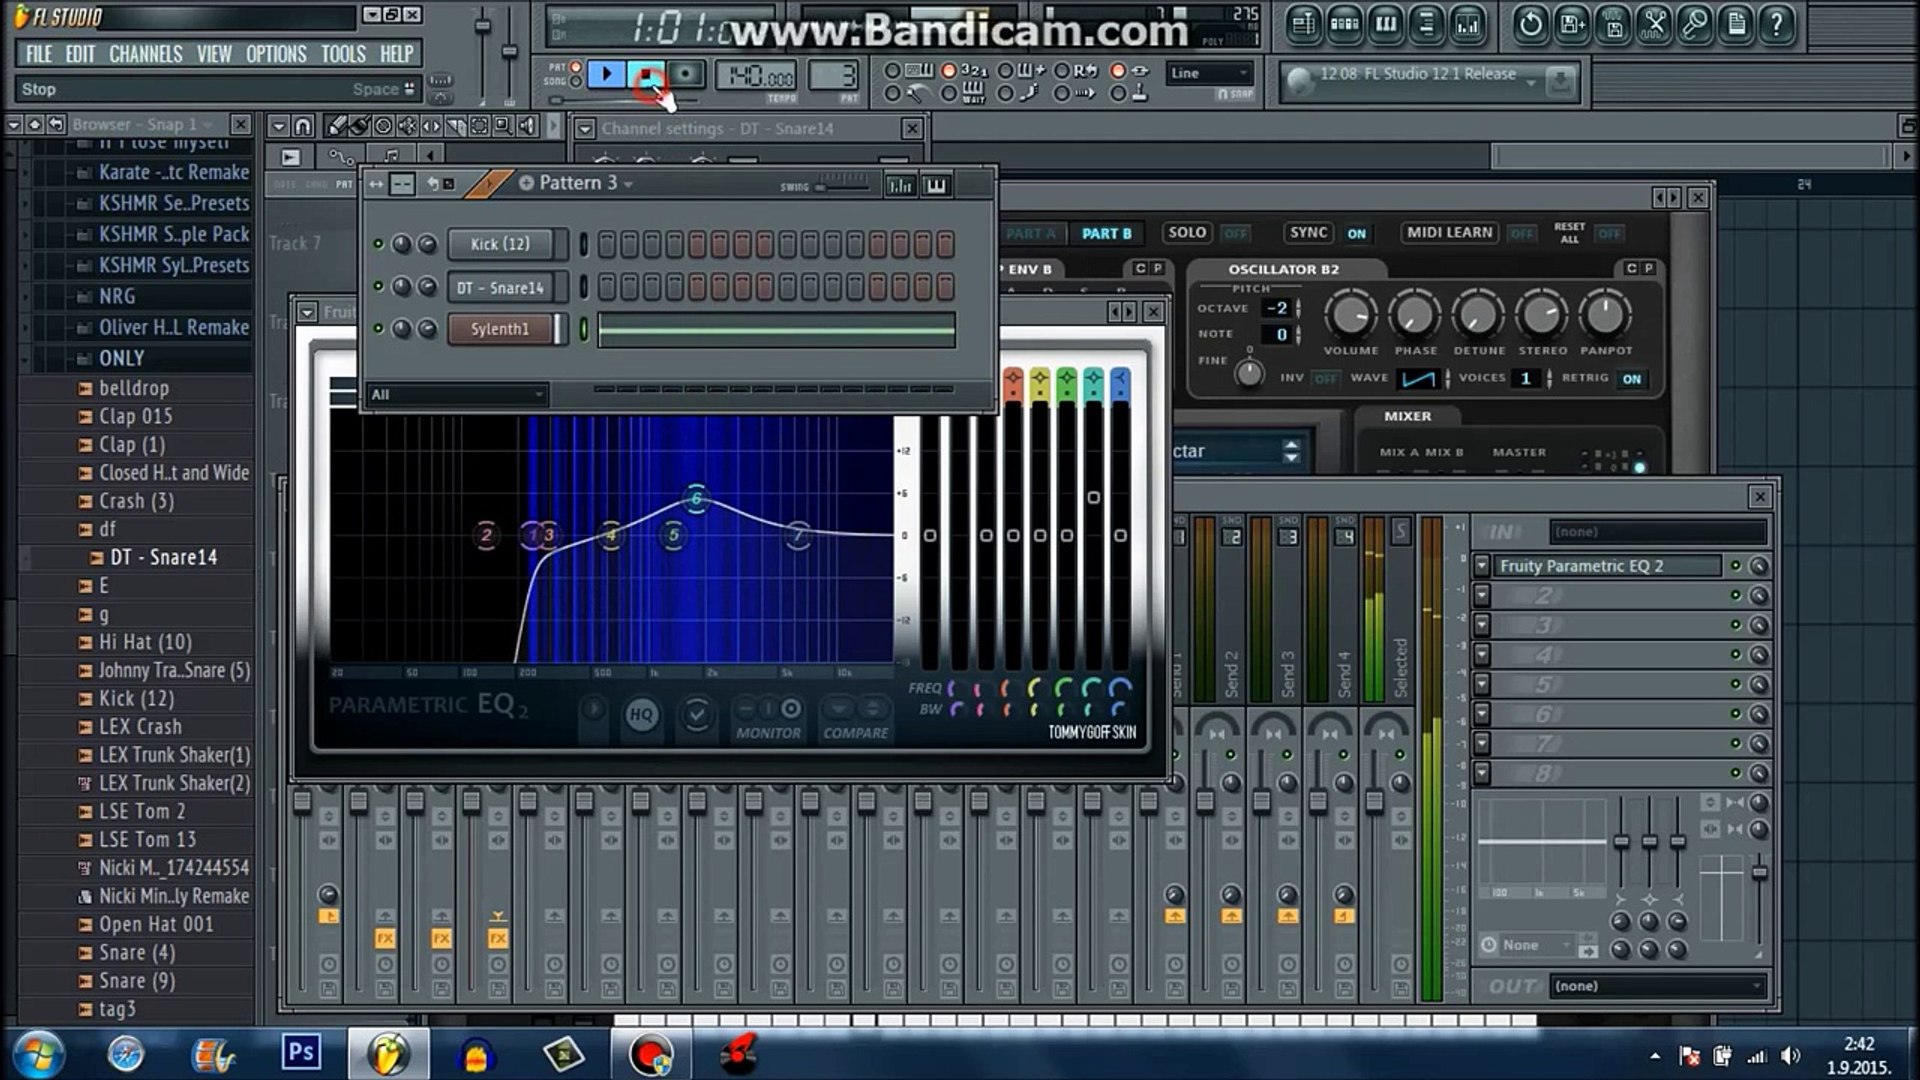
Task: Open the All channel filter dropdown
Action: click(x=458, y=394)
